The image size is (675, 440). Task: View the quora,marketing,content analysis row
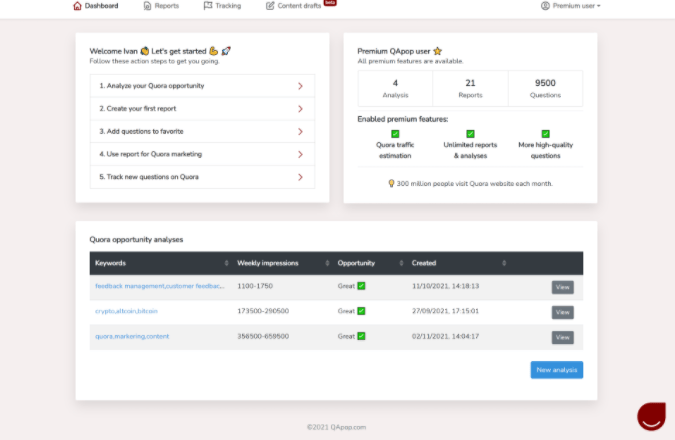pyautogui.click(x=562, y=337)
